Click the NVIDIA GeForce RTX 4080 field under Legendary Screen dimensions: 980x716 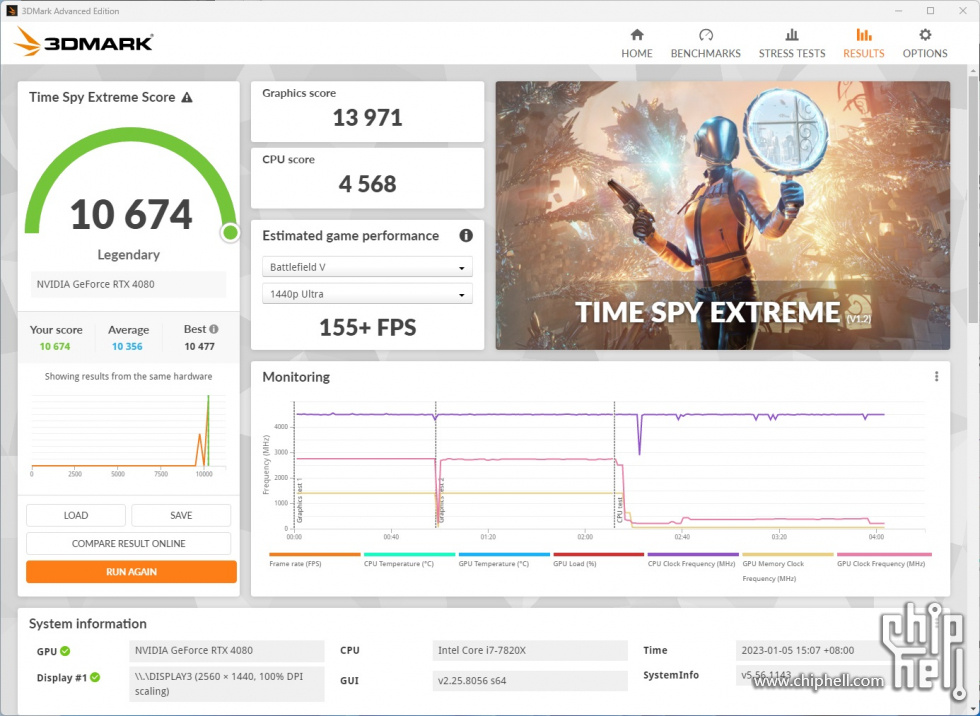pyautogui.click(x=129, y=284)
